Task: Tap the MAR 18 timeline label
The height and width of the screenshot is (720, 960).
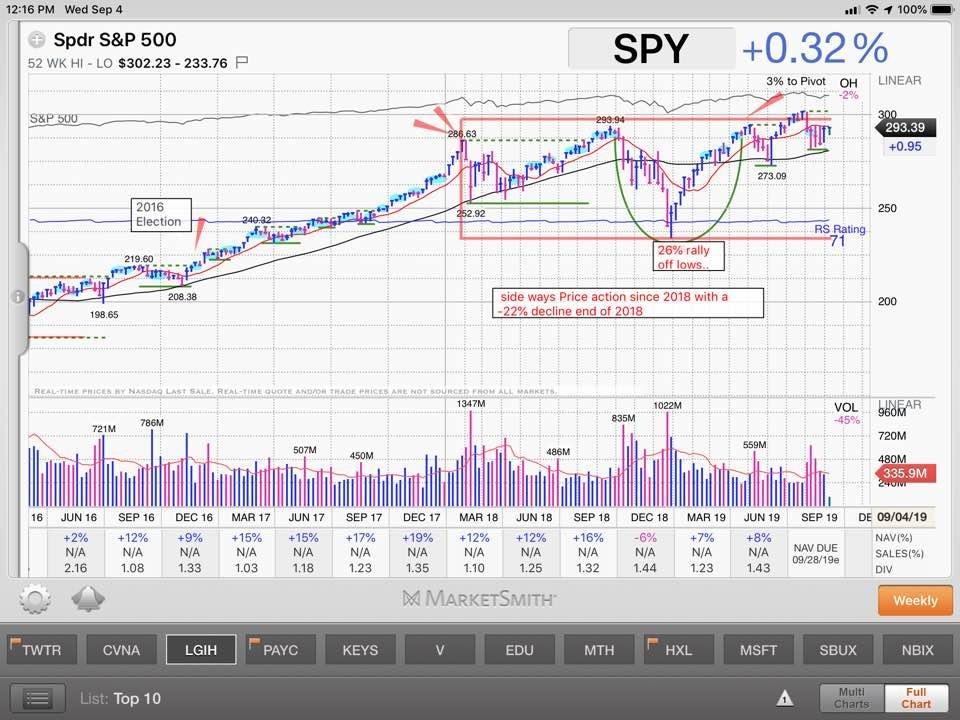Action: (x=478, y=517)
